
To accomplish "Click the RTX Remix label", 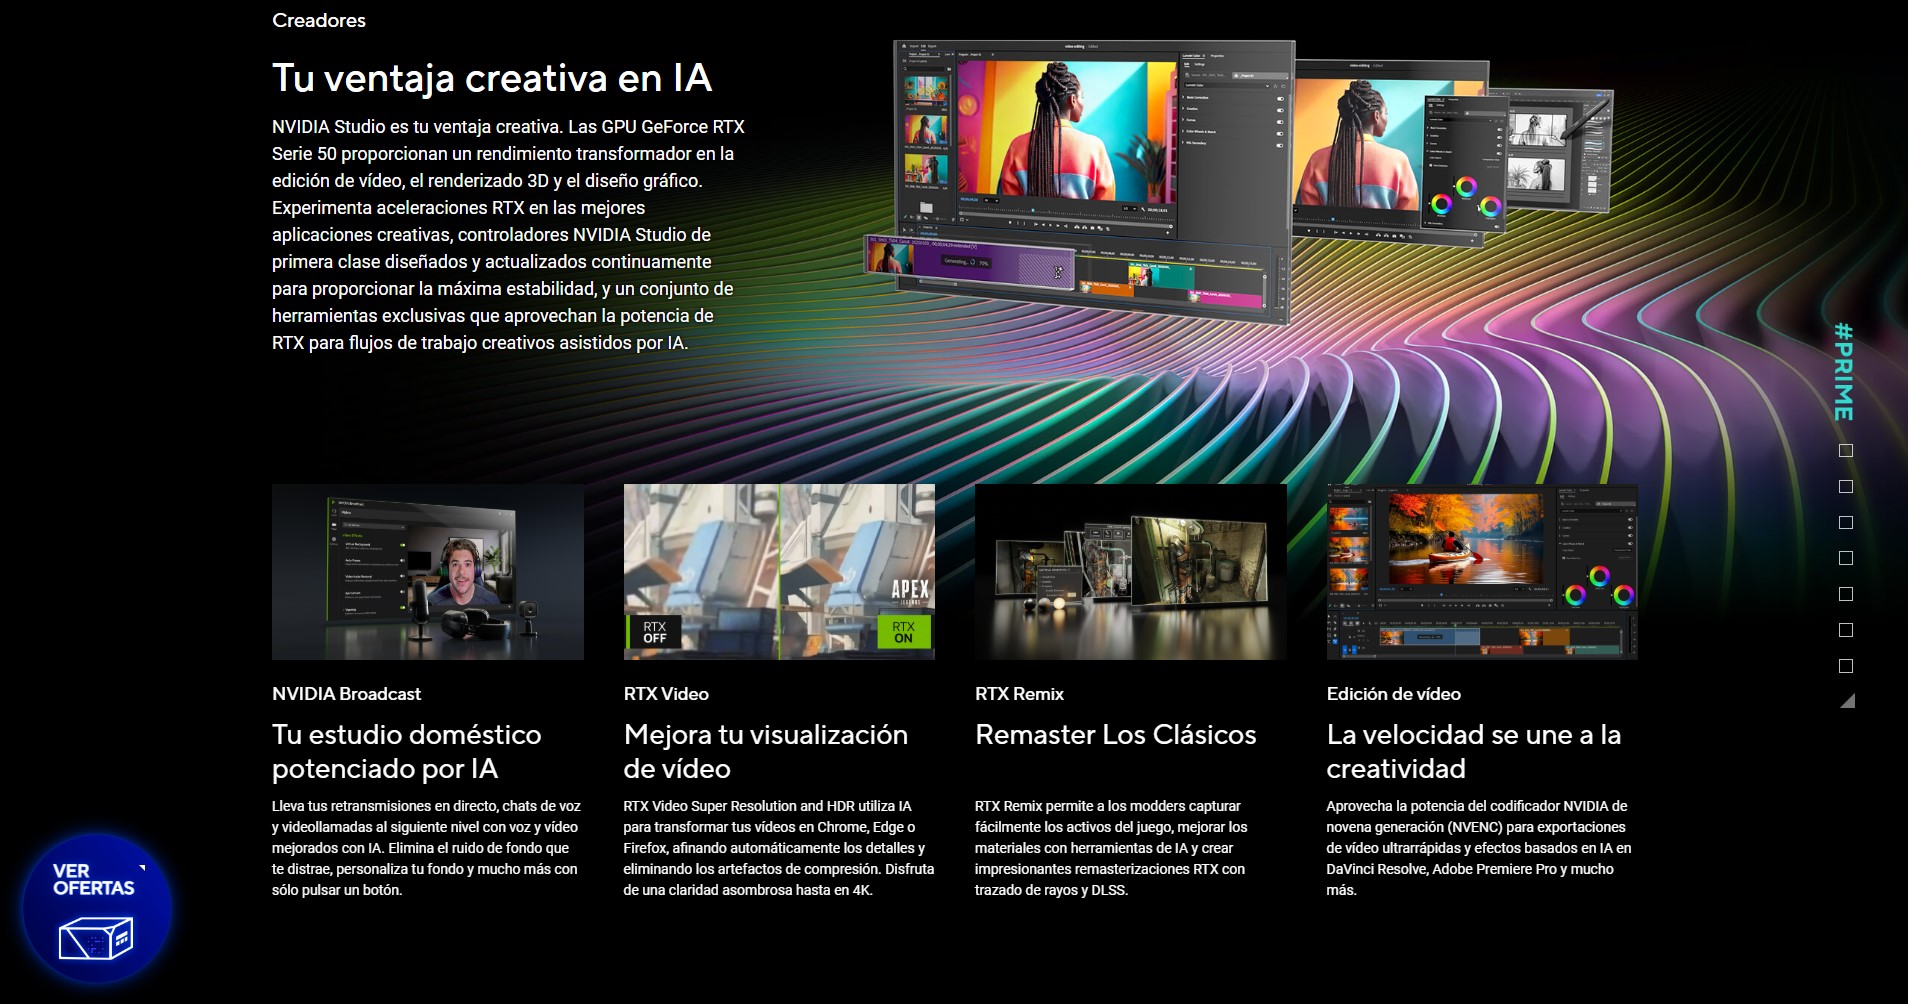I will pyautogui.click(x=1019, y=694).
